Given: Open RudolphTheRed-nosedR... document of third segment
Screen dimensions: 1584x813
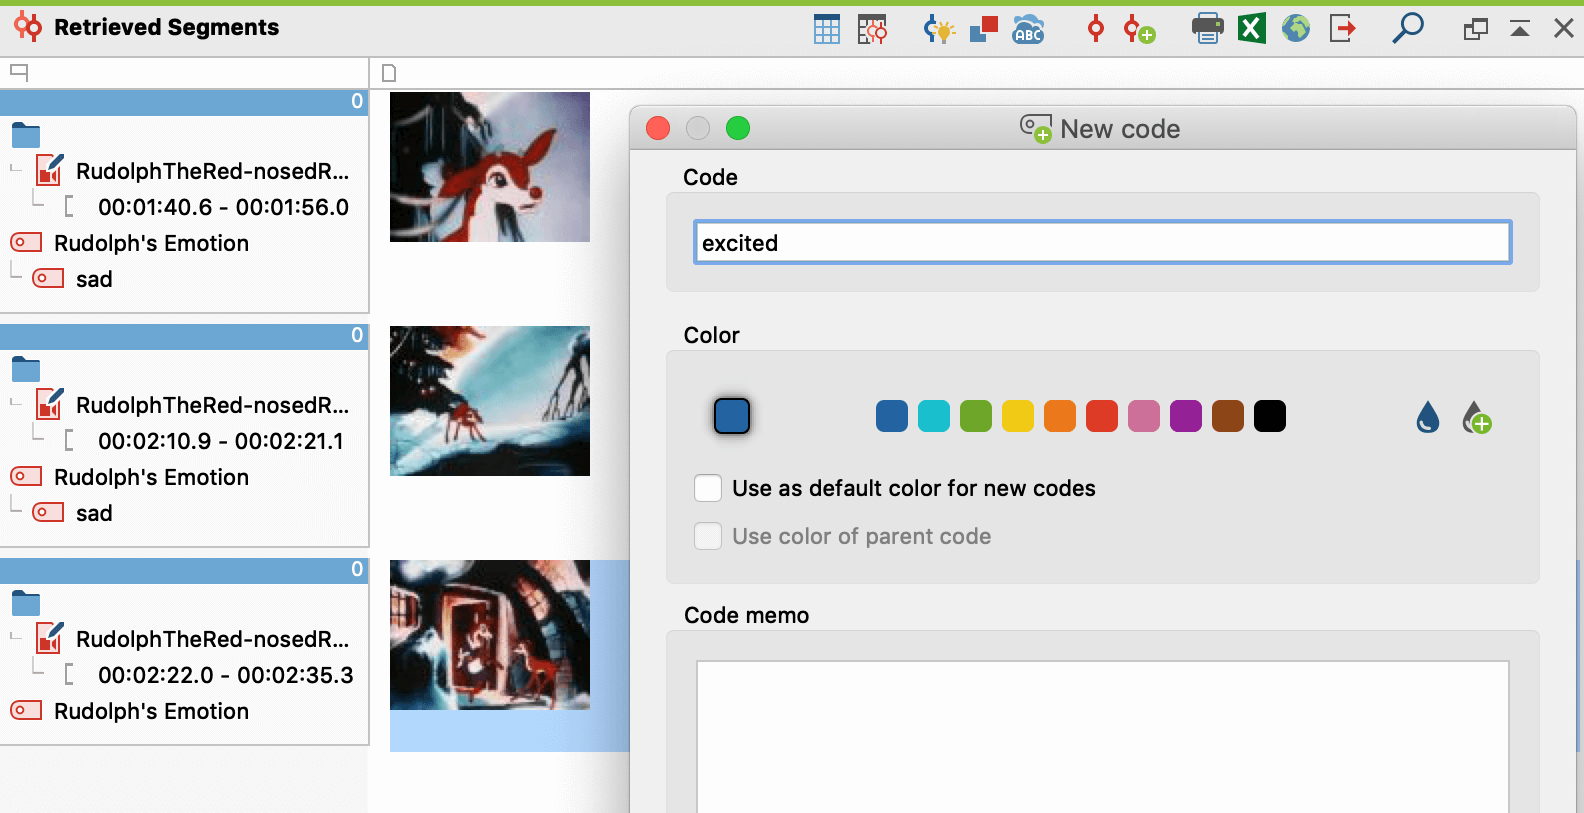Looking at the screenshot, I should (212, 639).
